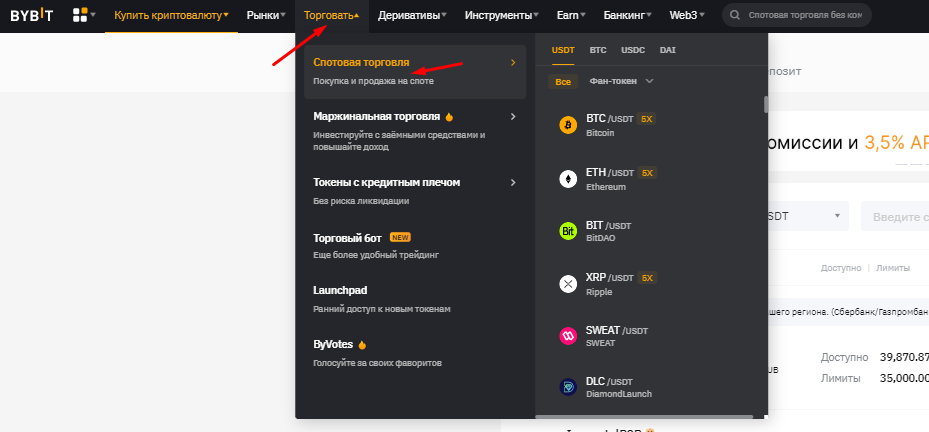Expand the Купить криптовалюту menu
This screenshot has height=432, width=929.
(171, 15)
